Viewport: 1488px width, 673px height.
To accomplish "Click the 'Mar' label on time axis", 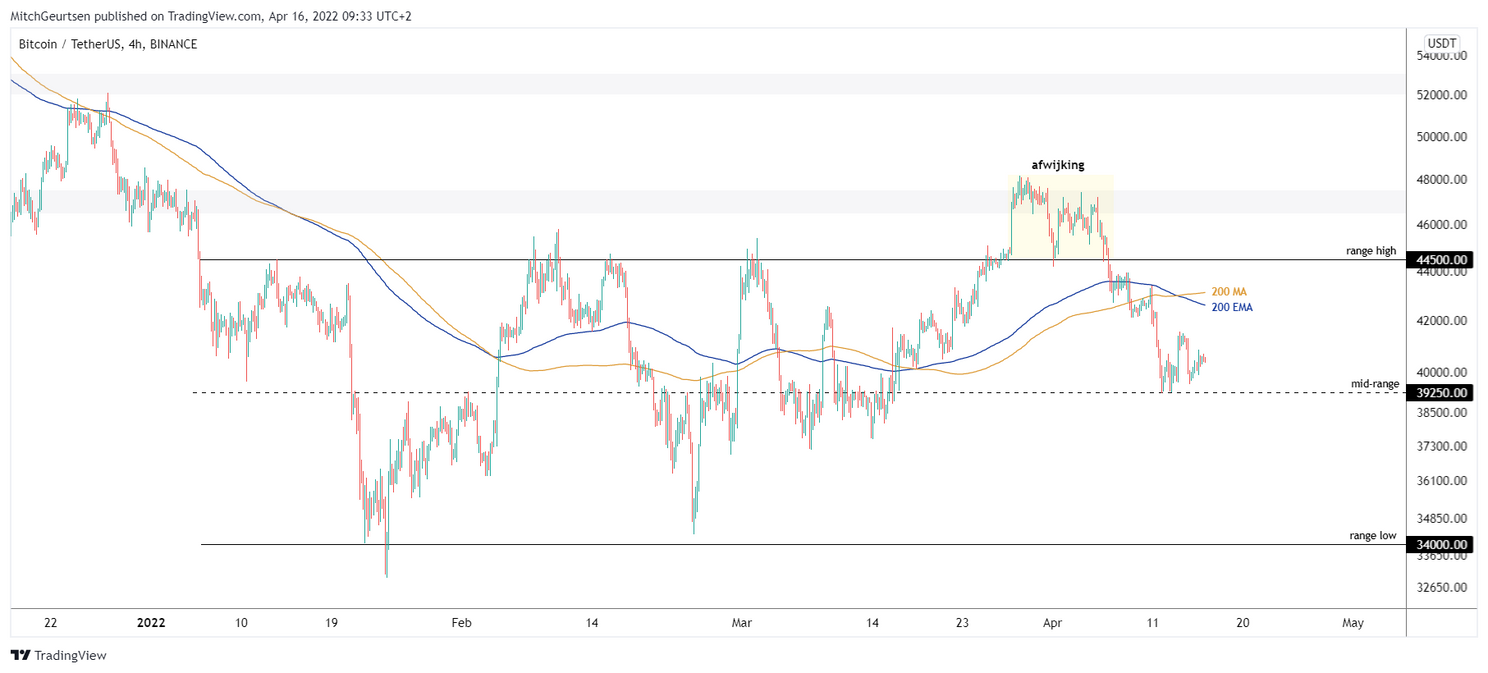I will click(742, 623).
